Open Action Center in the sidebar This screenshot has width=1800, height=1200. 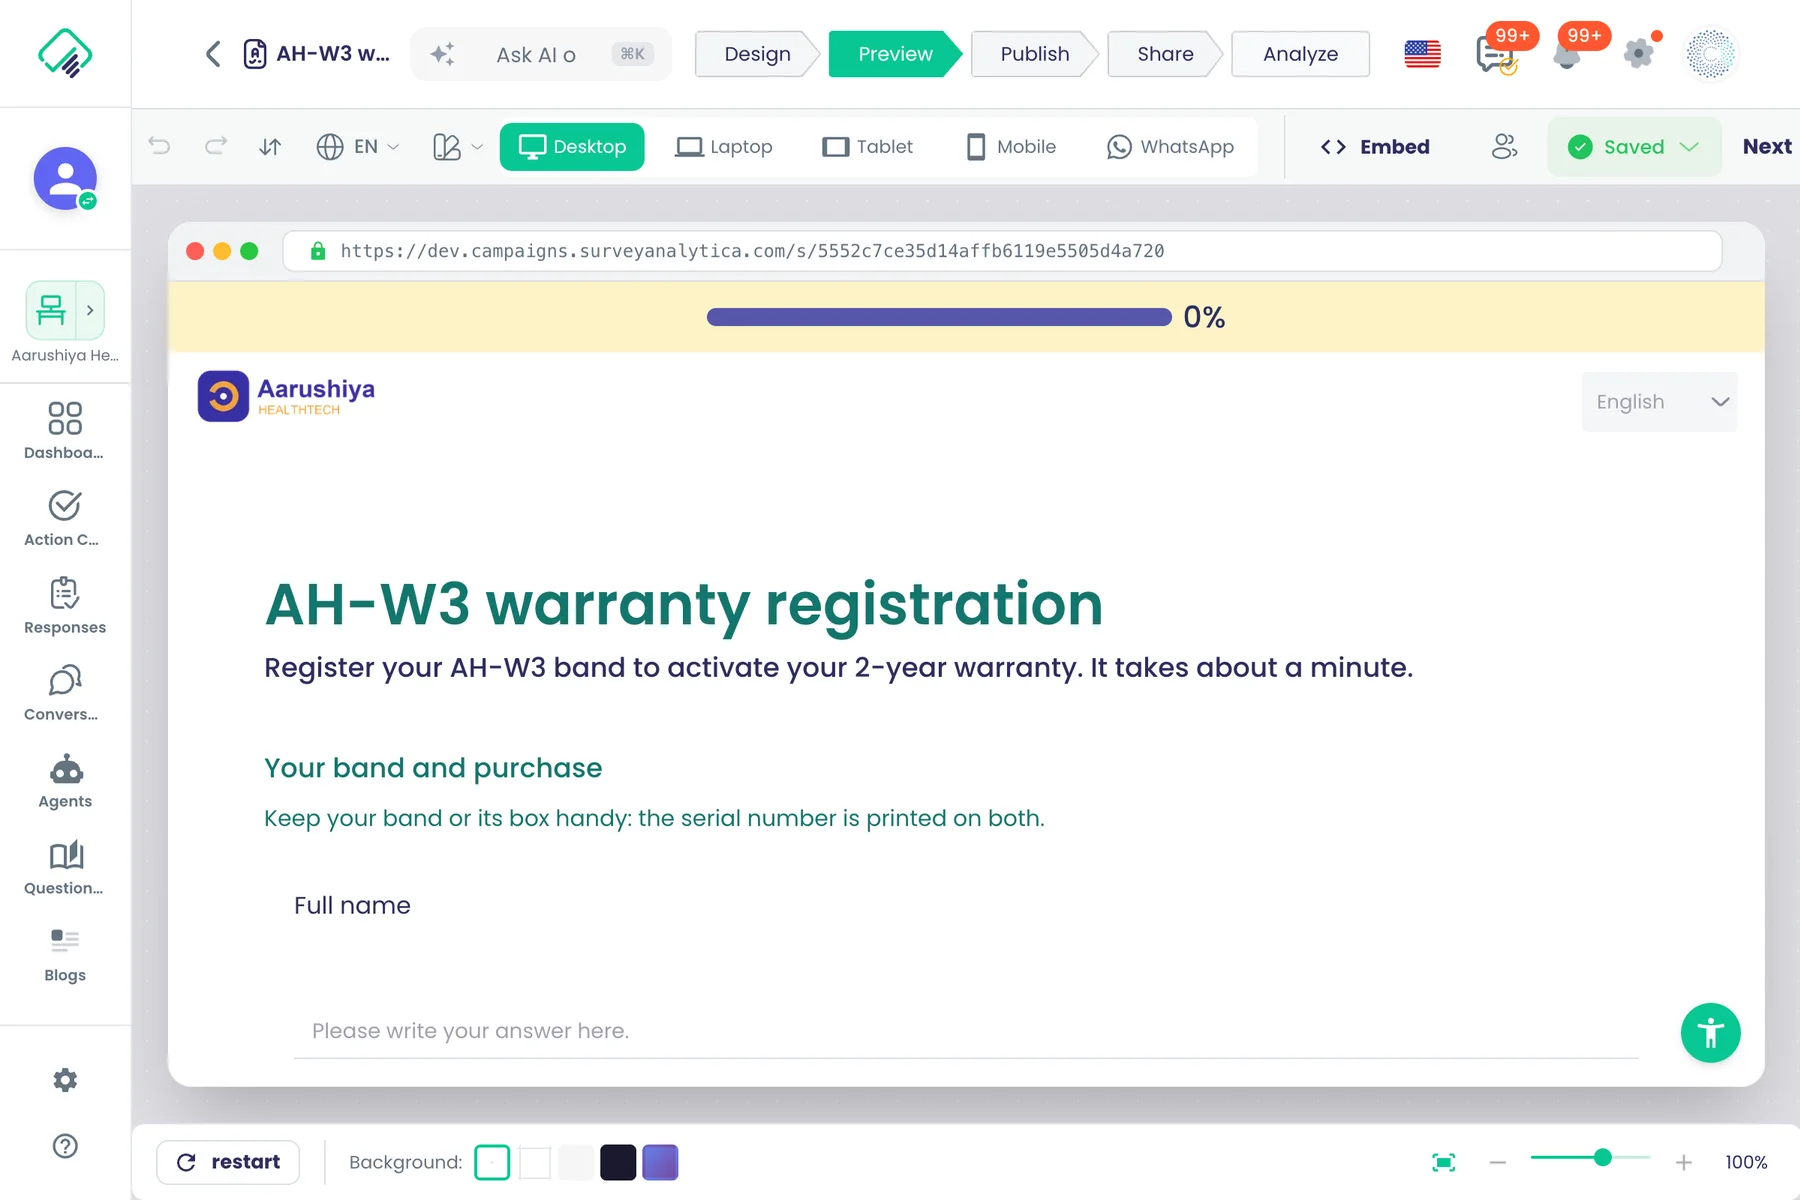pos(65,518)
